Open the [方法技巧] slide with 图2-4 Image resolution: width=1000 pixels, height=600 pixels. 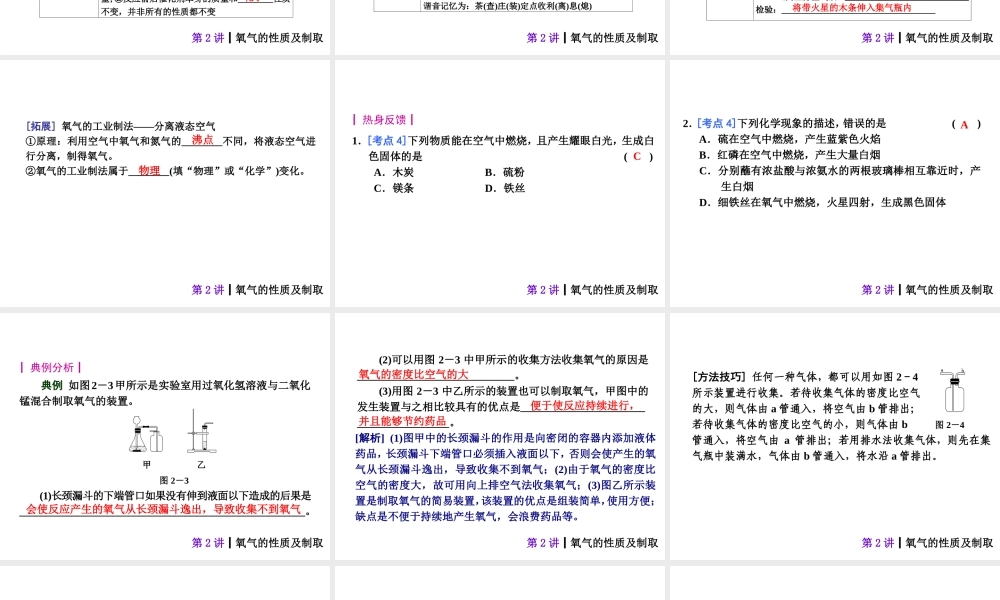tap(835, 436)
